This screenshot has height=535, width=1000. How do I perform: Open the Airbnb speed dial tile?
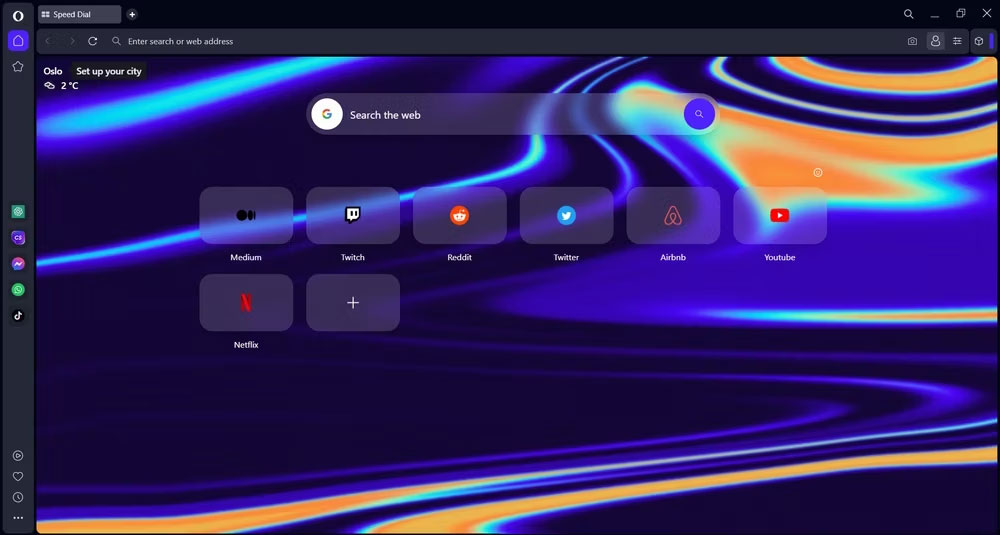pyautogui.click(x=673, y=216)
